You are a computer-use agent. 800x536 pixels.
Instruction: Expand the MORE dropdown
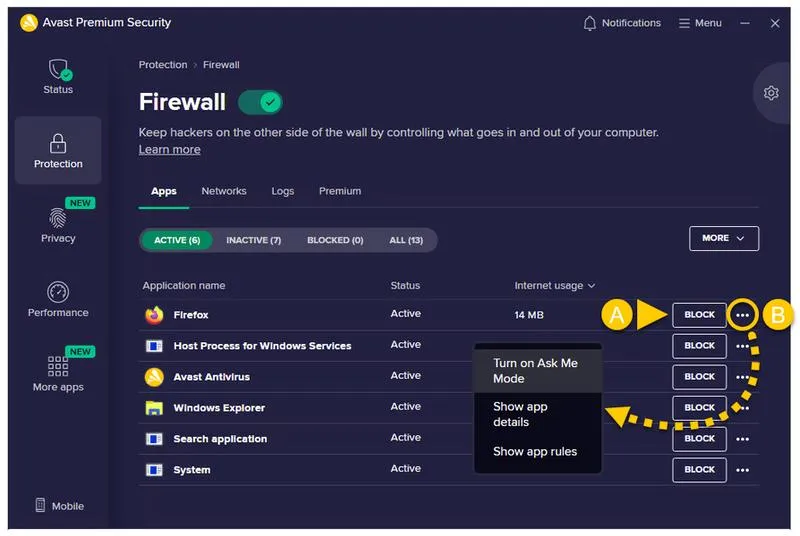tap(723, 238)
